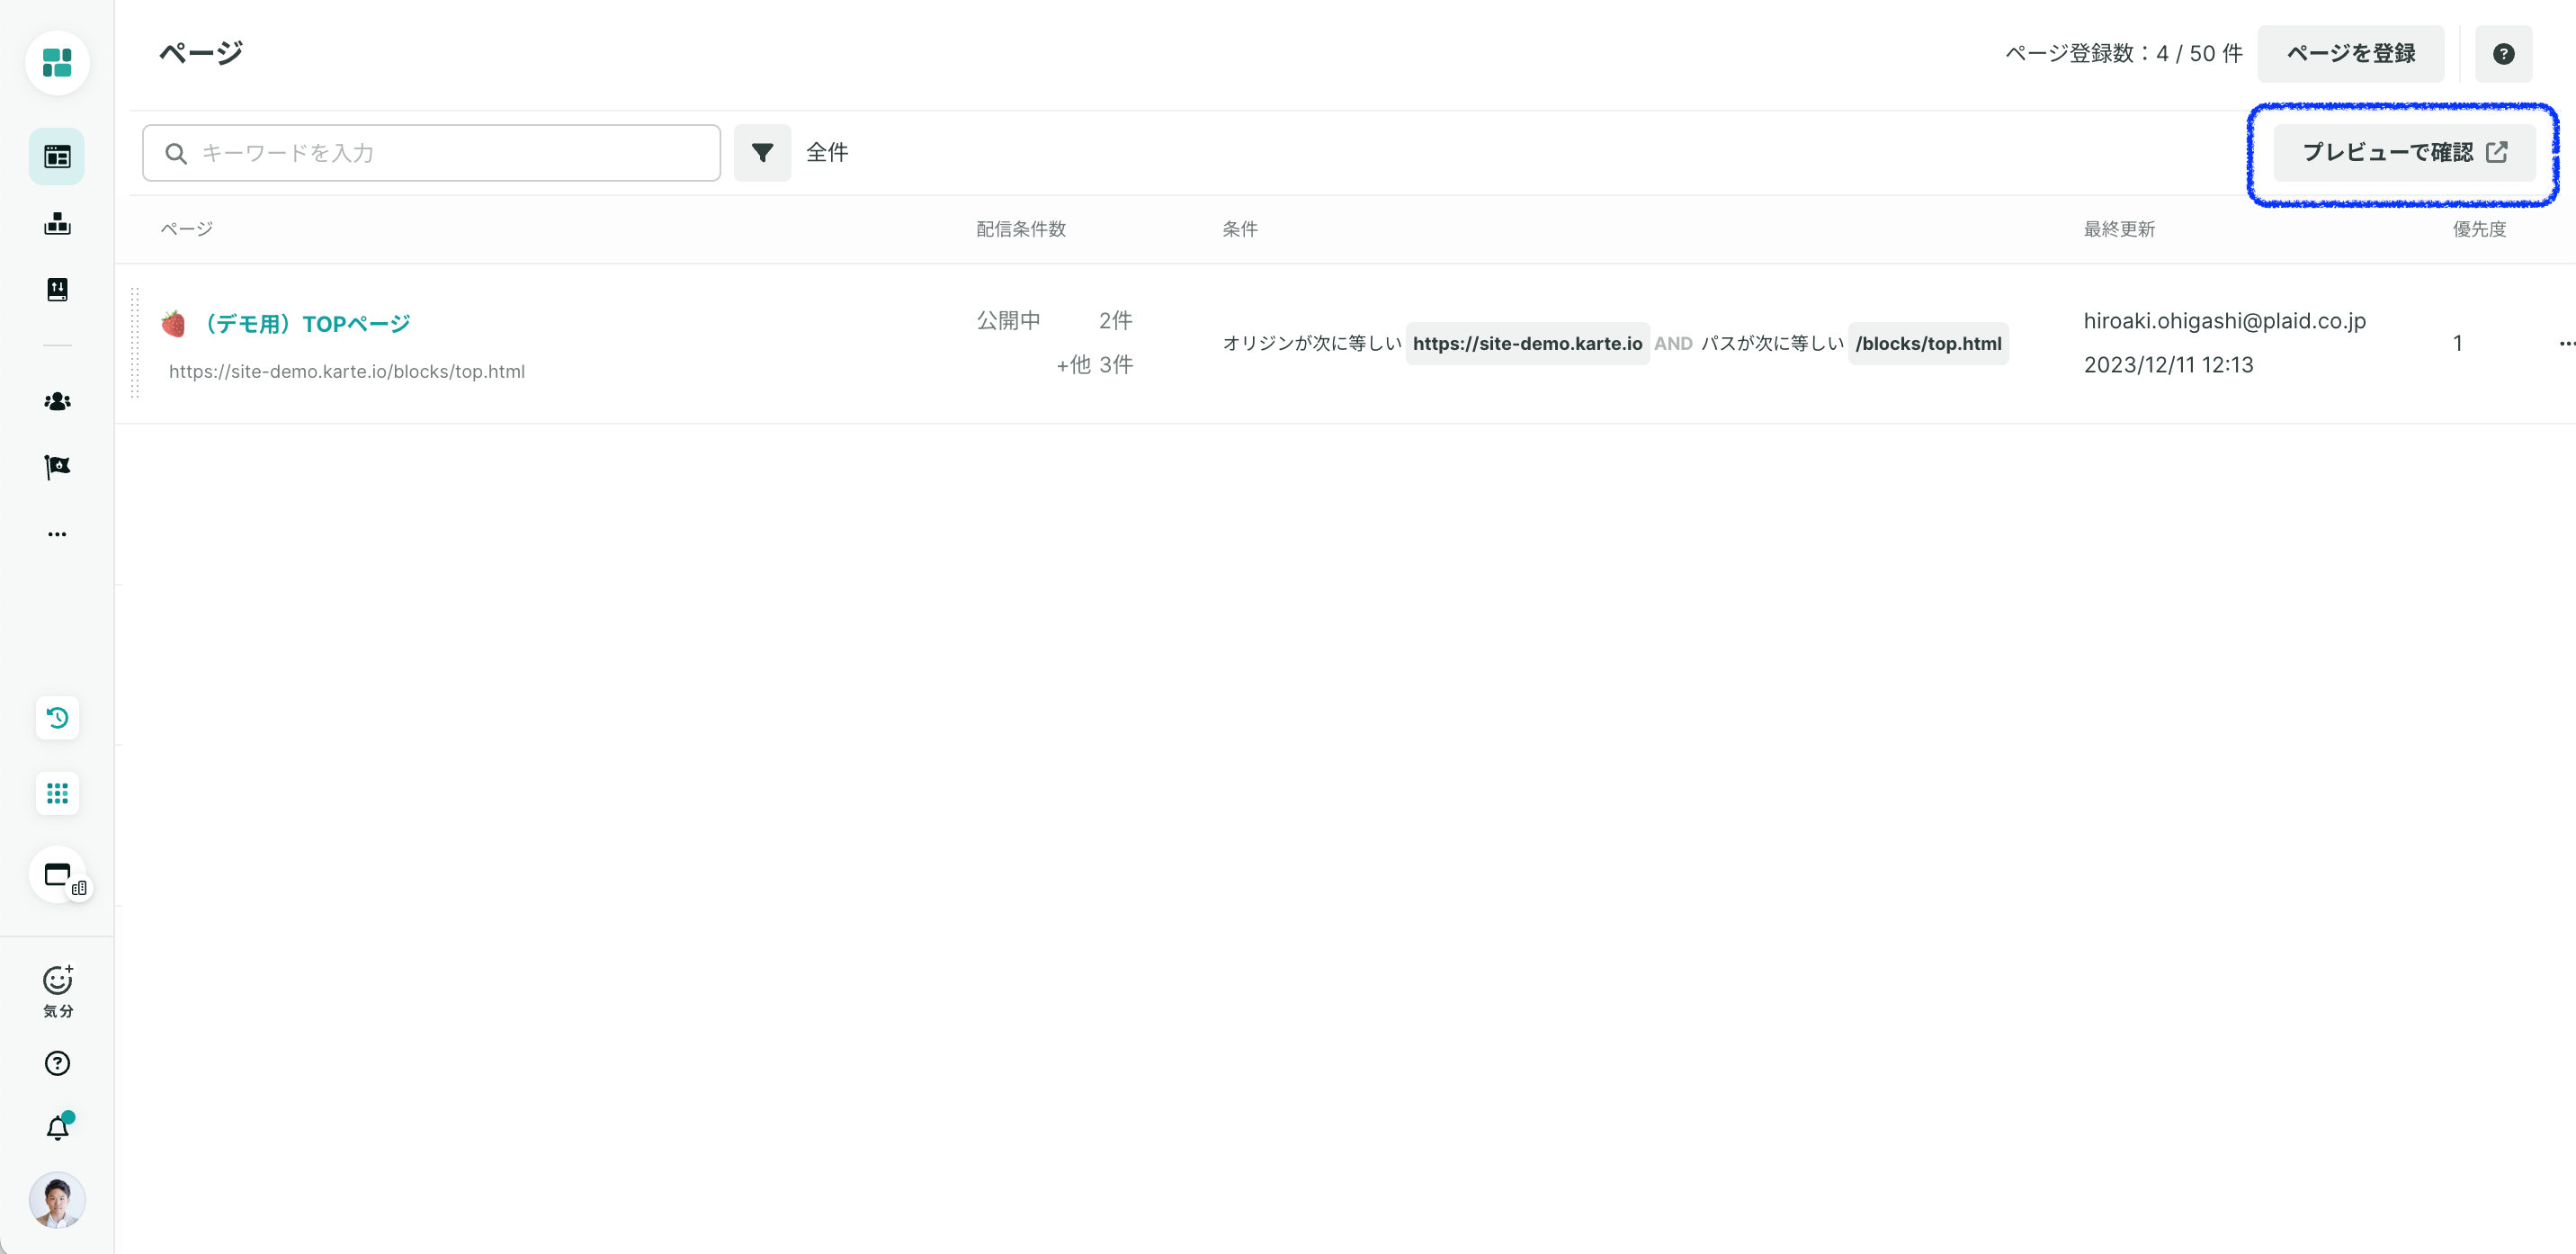Select the Pages layout icon in sidebar
The width and height of the screenshot is (2576, 1254).
tap(57, 157)
